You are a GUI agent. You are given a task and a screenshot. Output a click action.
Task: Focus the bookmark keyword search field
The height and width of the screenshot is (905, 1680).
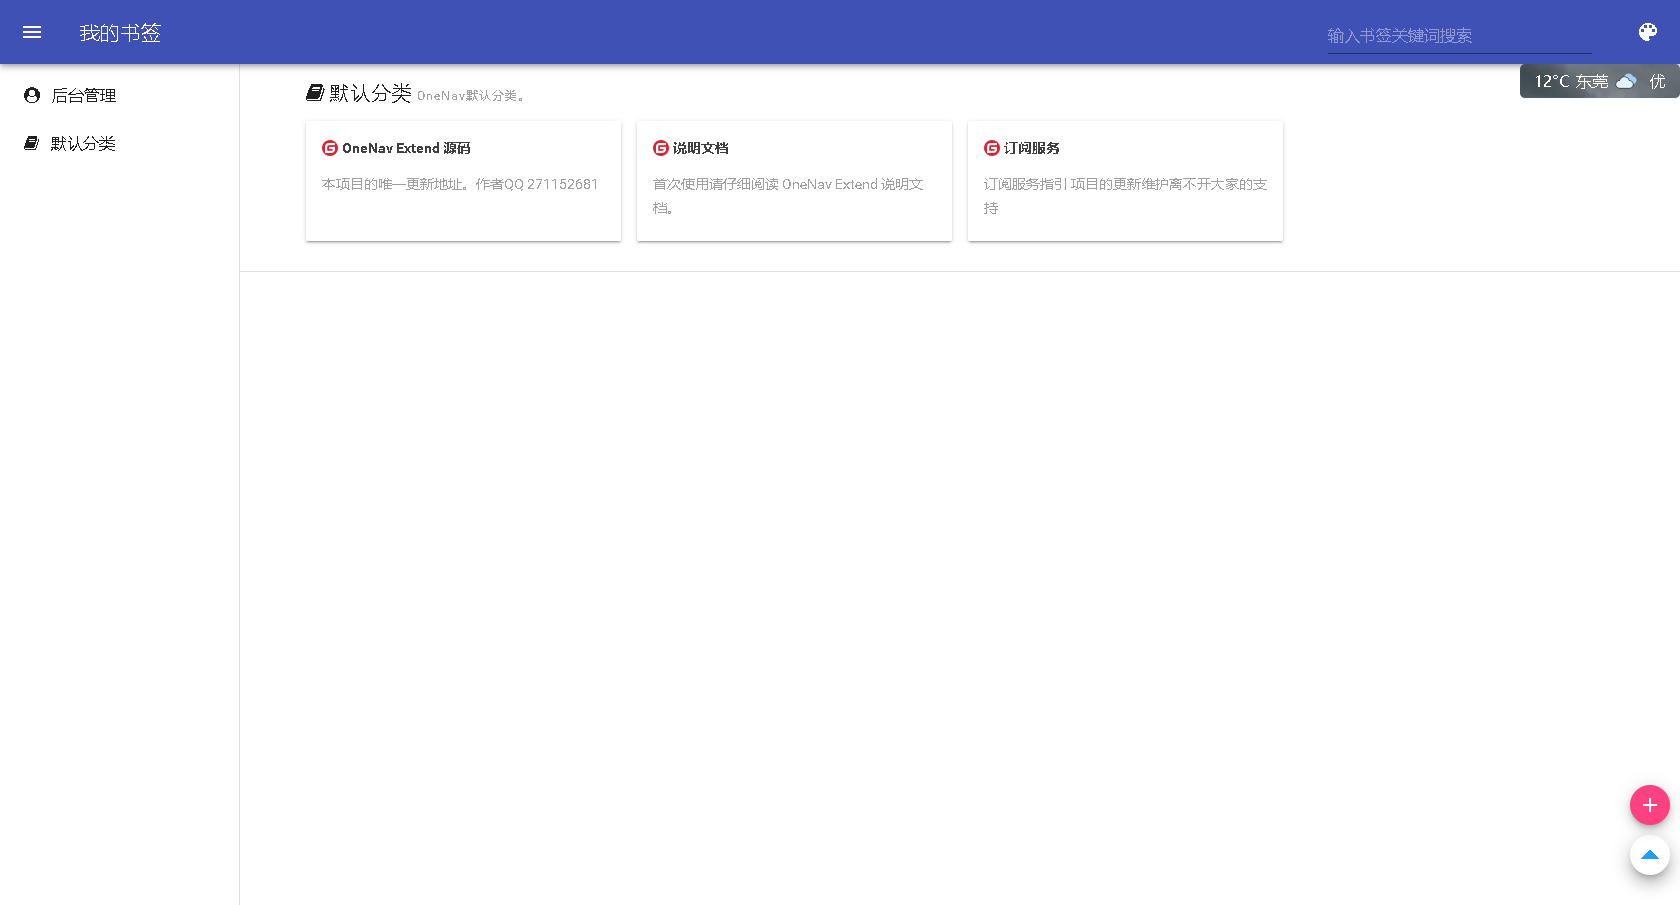point(1459,36)
